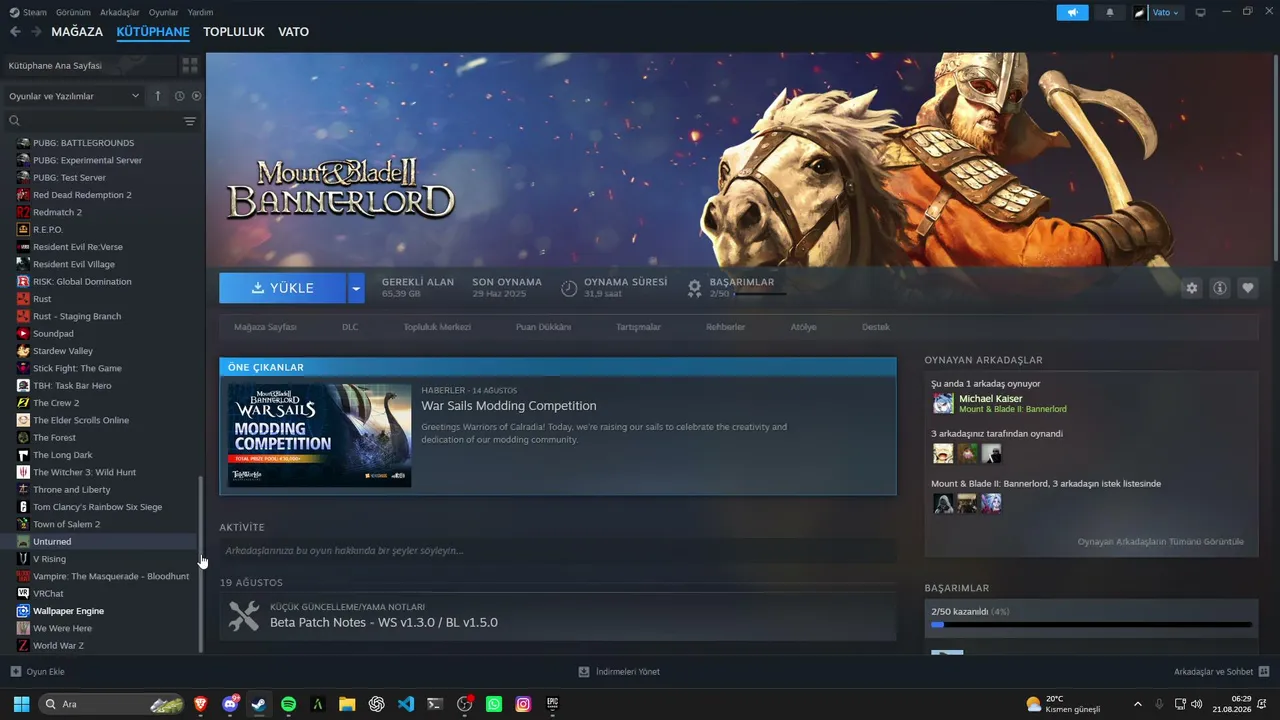The height and width of the screenshot is (720, 1280).
Task: Open install options arrow beside YÜKLE
Action: click(x=355, y=288)
